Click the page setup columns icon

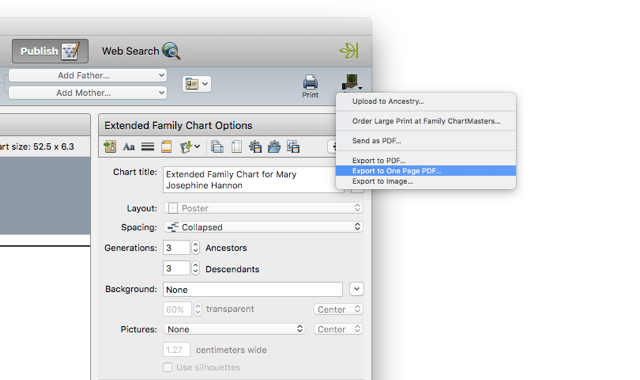[236, 147]
